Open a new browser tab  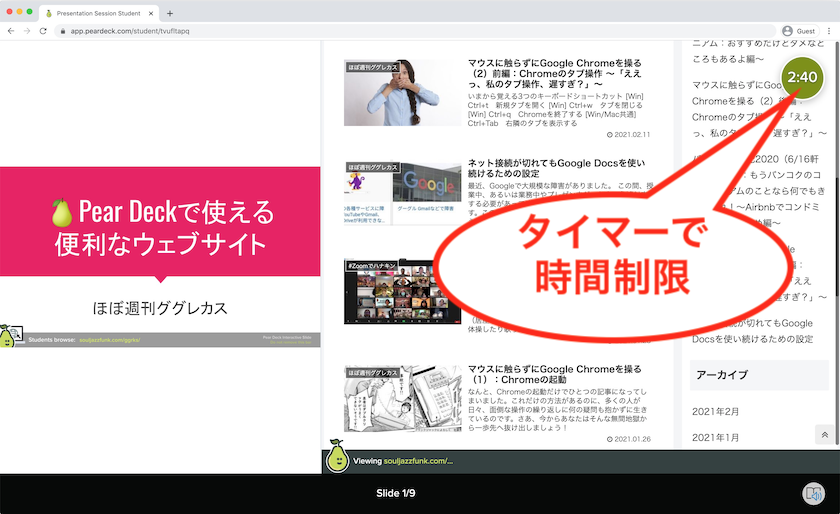(170, 13)
